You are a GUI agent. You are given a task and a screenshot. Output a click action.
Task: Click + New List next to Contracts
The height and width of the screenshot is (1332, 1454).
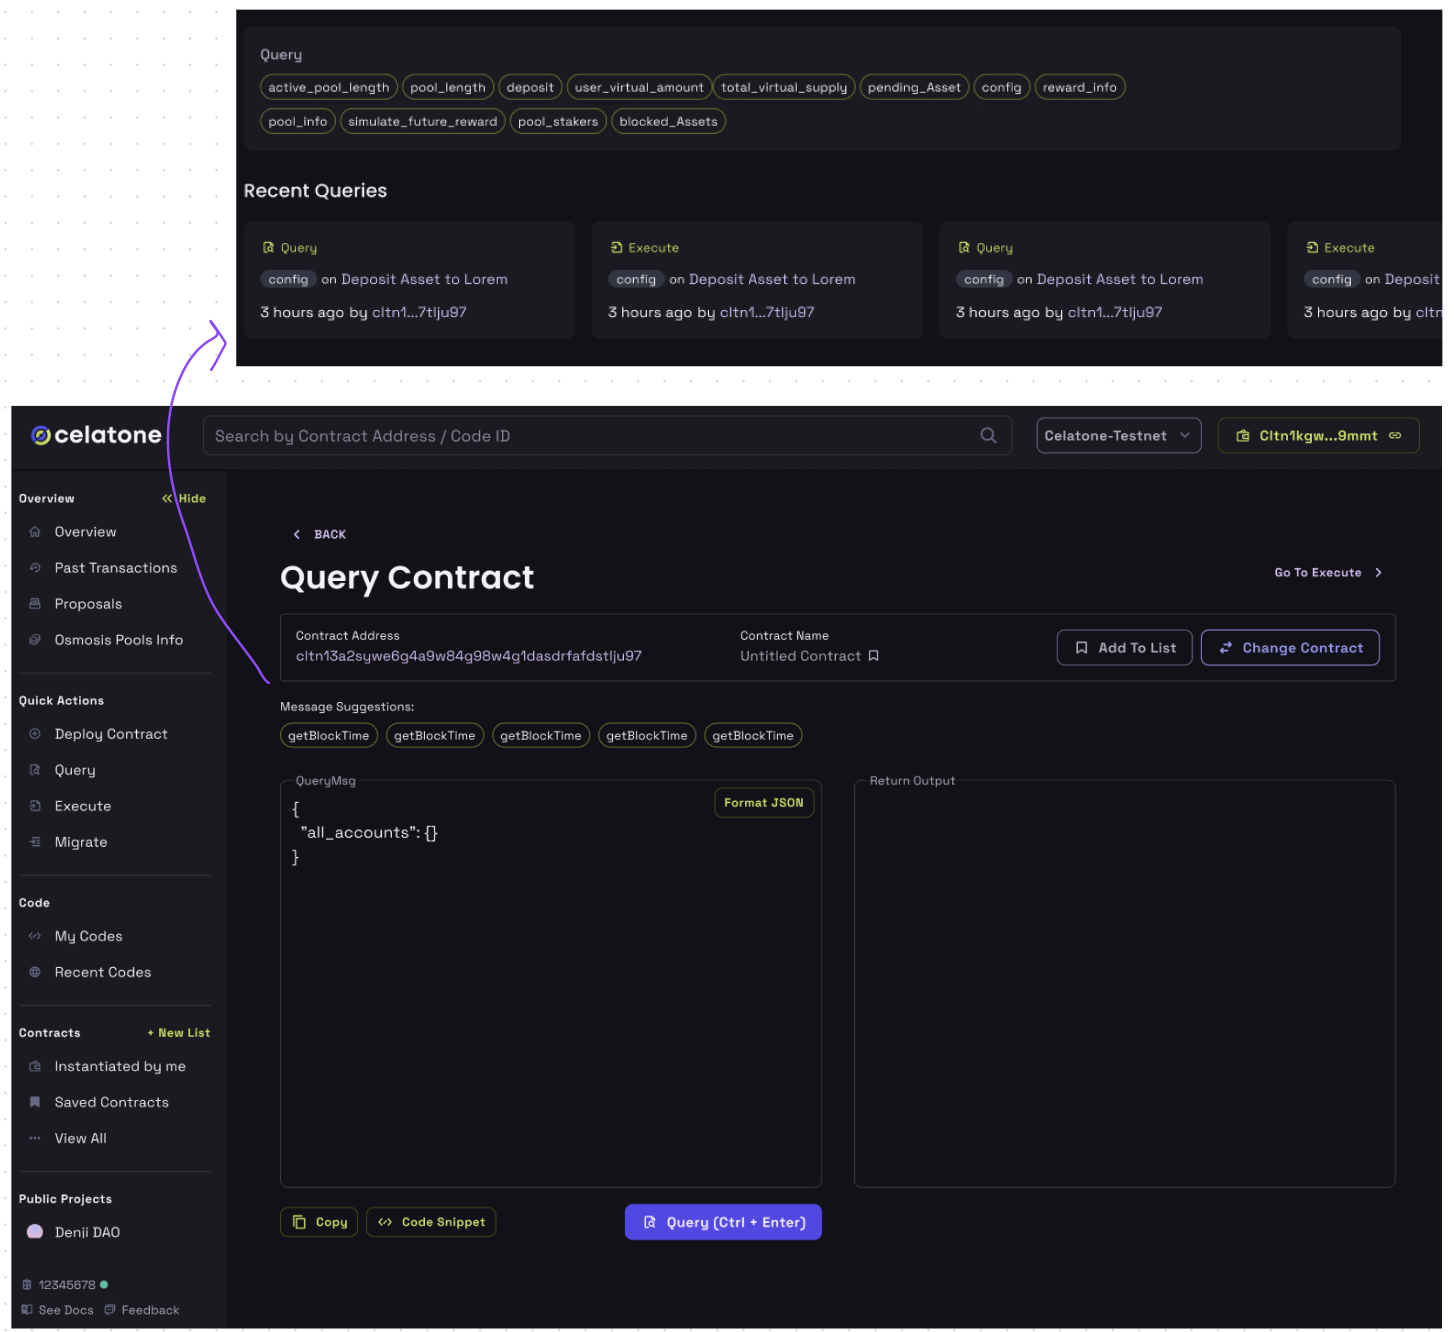(179, 1033)
